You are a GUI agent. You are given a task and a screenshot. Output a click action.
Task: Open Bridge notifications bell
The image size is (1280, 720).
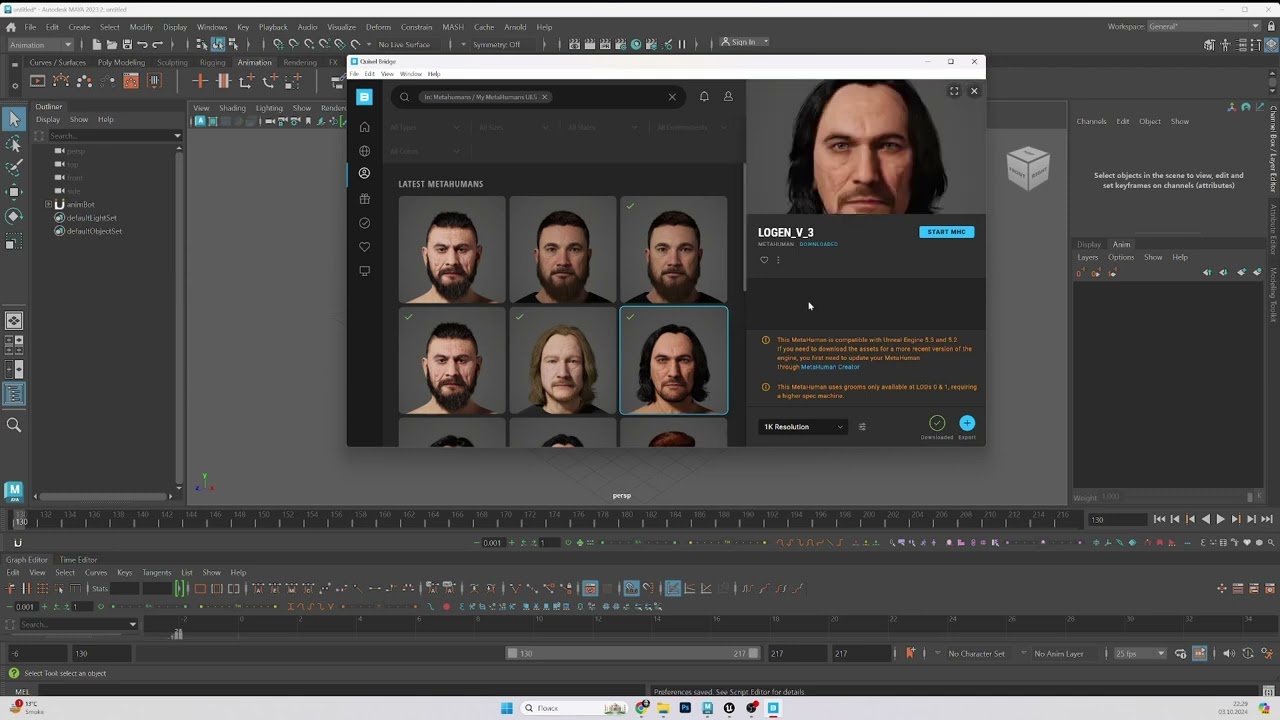coord(704,97)
